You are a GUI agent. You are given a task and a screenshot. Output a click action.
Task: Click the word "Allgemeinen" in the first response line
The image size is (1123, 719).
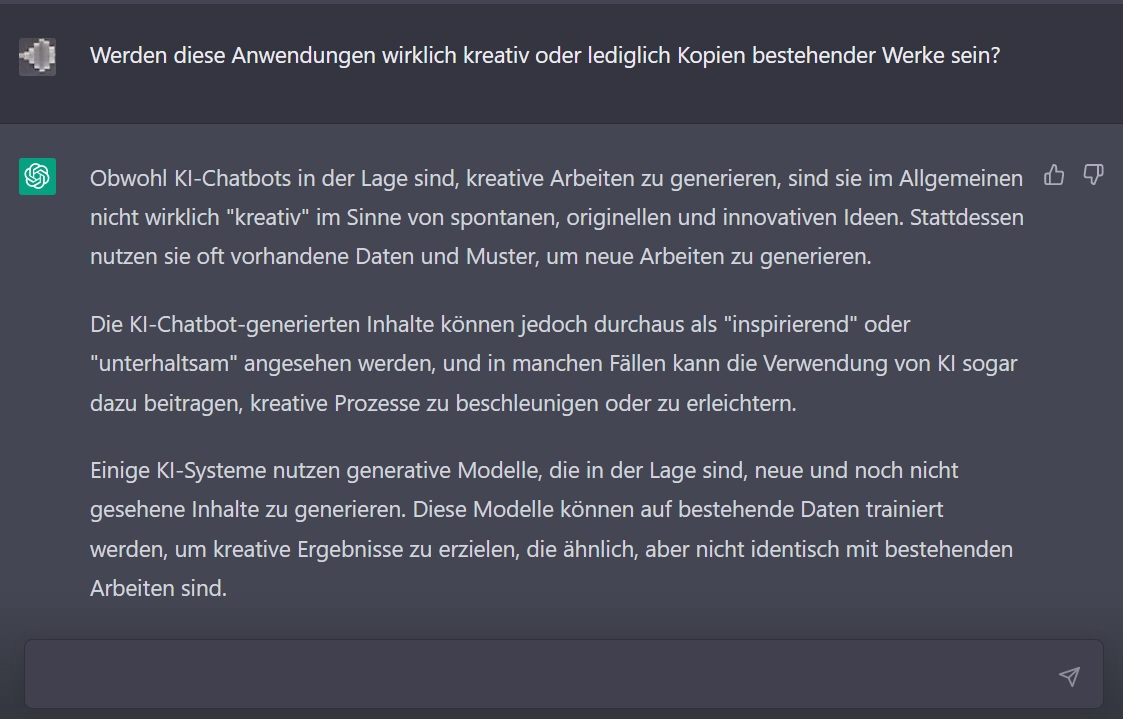click(x=960, y=178)
